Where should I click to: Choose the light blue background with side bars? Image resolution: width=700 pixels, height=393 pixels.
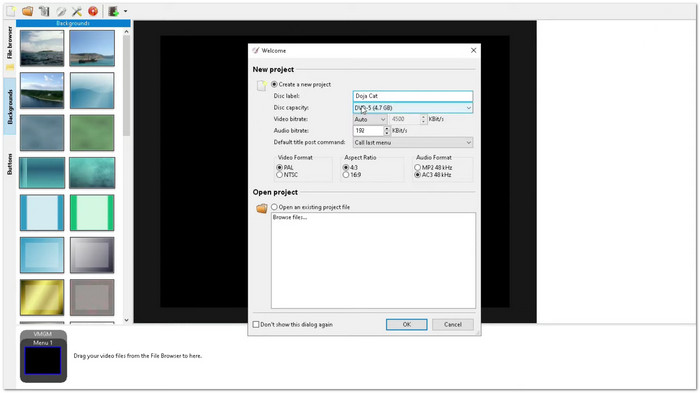click(x=42, y=213)
